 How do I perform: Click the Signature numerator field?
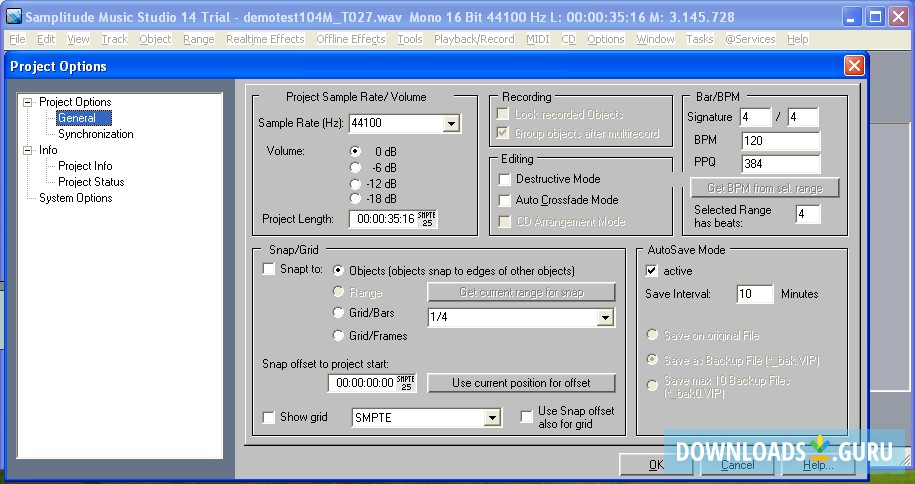(x=755, y=117)
